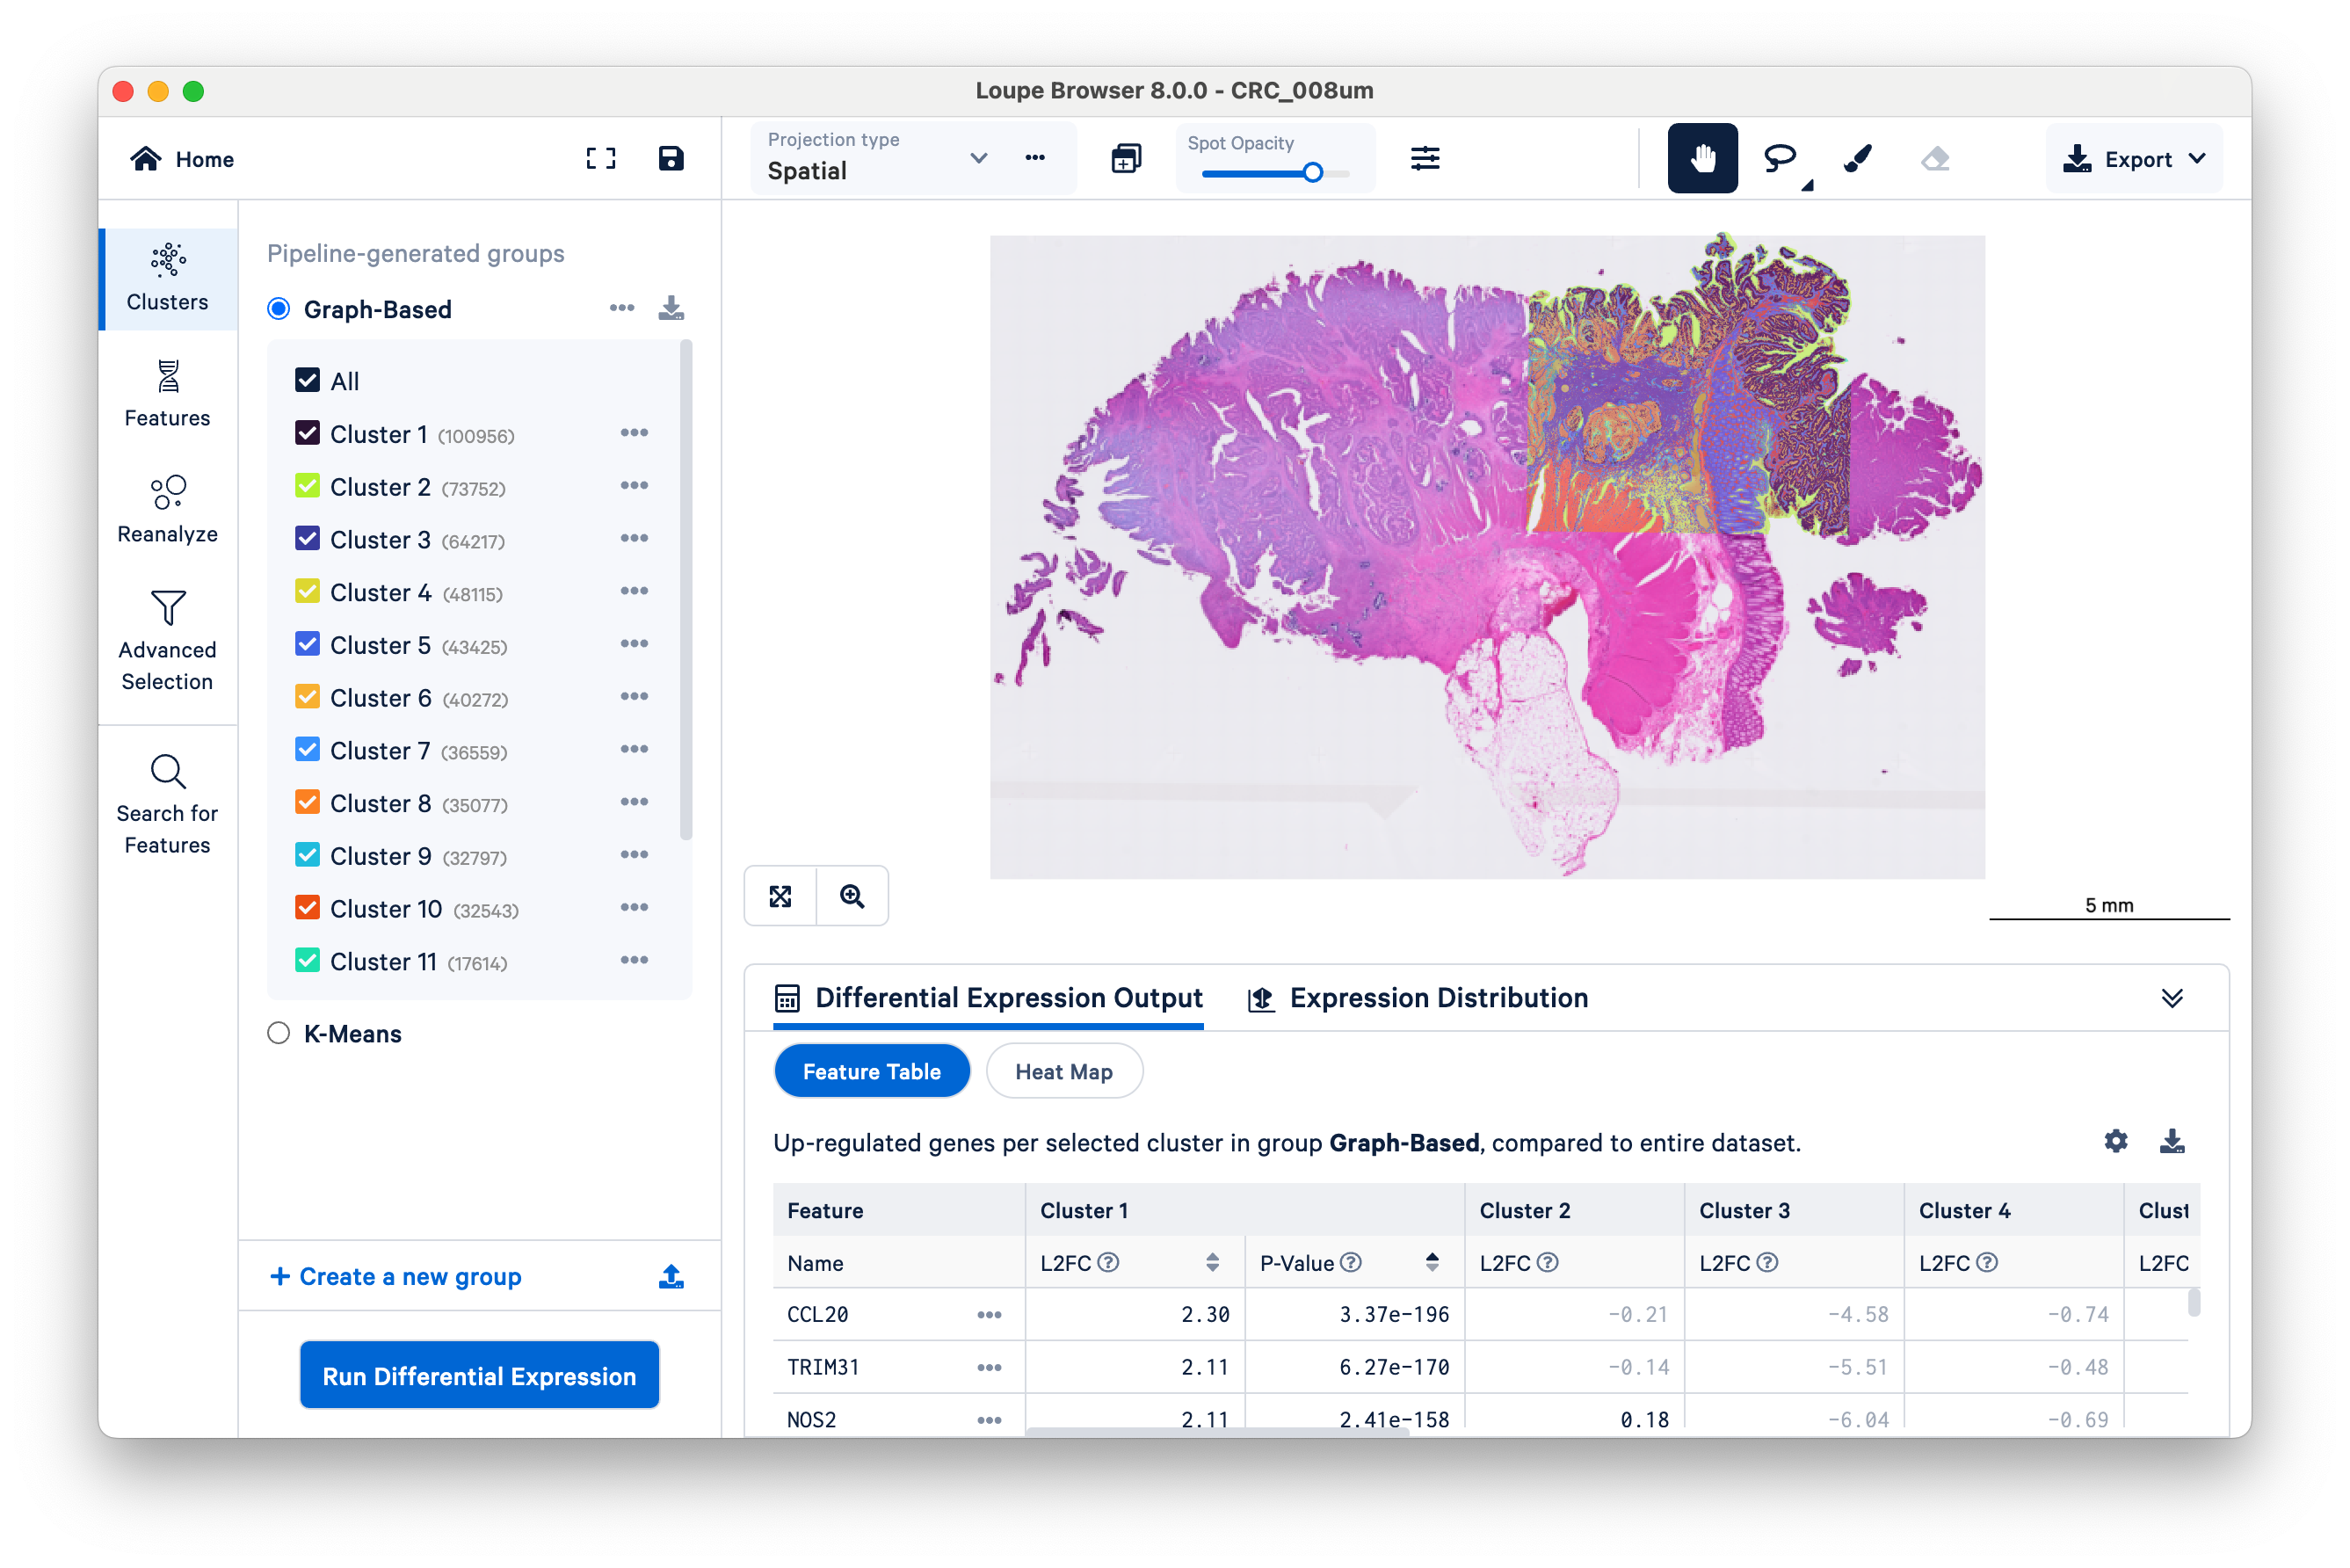2350x1568 pixels.
Task: Collapse the Differential Expression panel chevron
Action: [2171, 998]
